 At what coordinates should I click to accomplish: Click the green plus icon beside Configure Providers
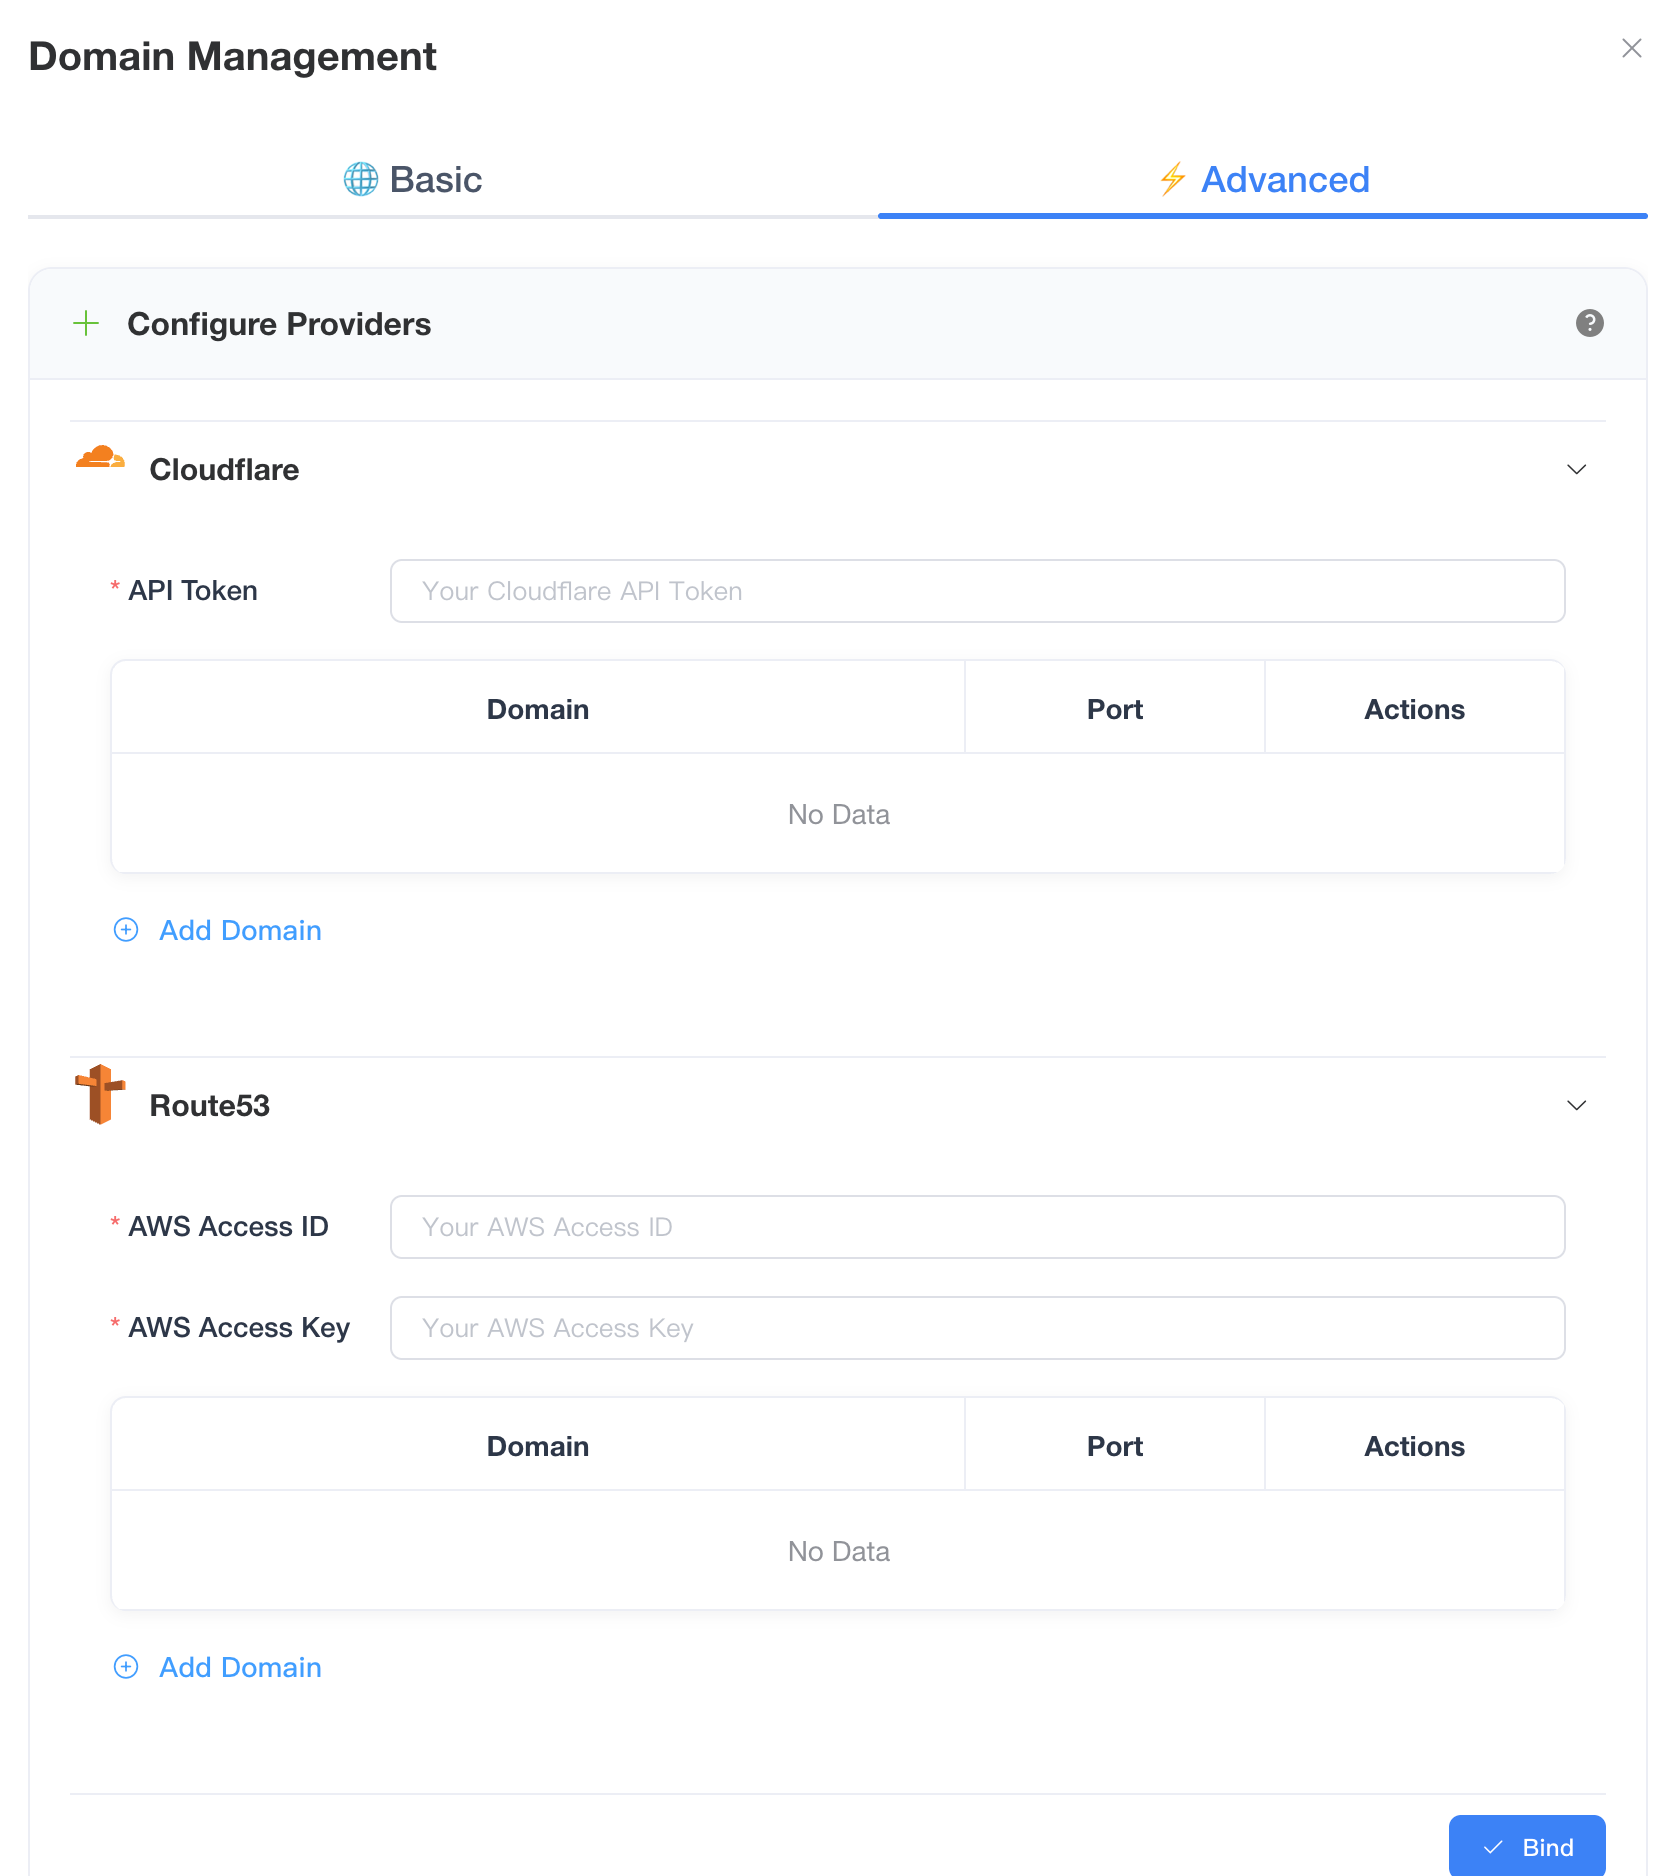click(87, 323)
